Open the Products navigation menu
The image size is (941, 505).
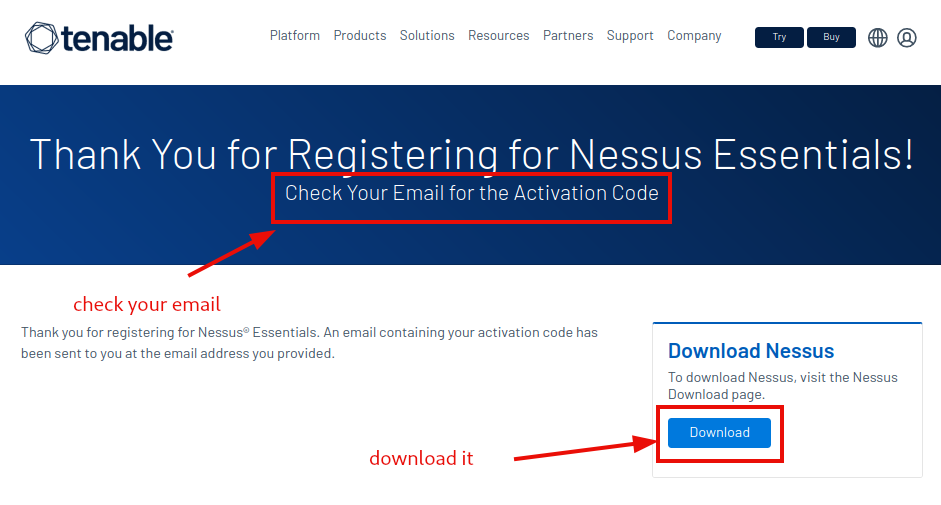point(360,35)
